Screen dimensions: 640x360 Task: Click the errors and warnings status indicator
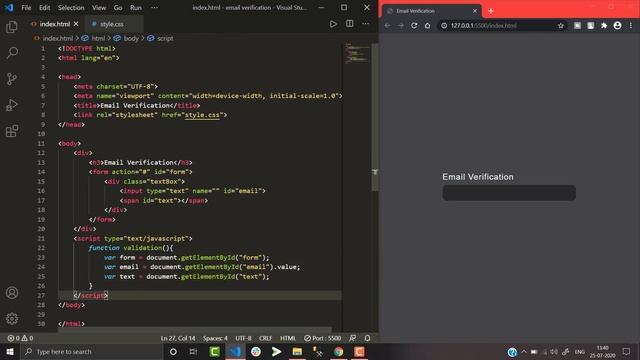(20, 338)
